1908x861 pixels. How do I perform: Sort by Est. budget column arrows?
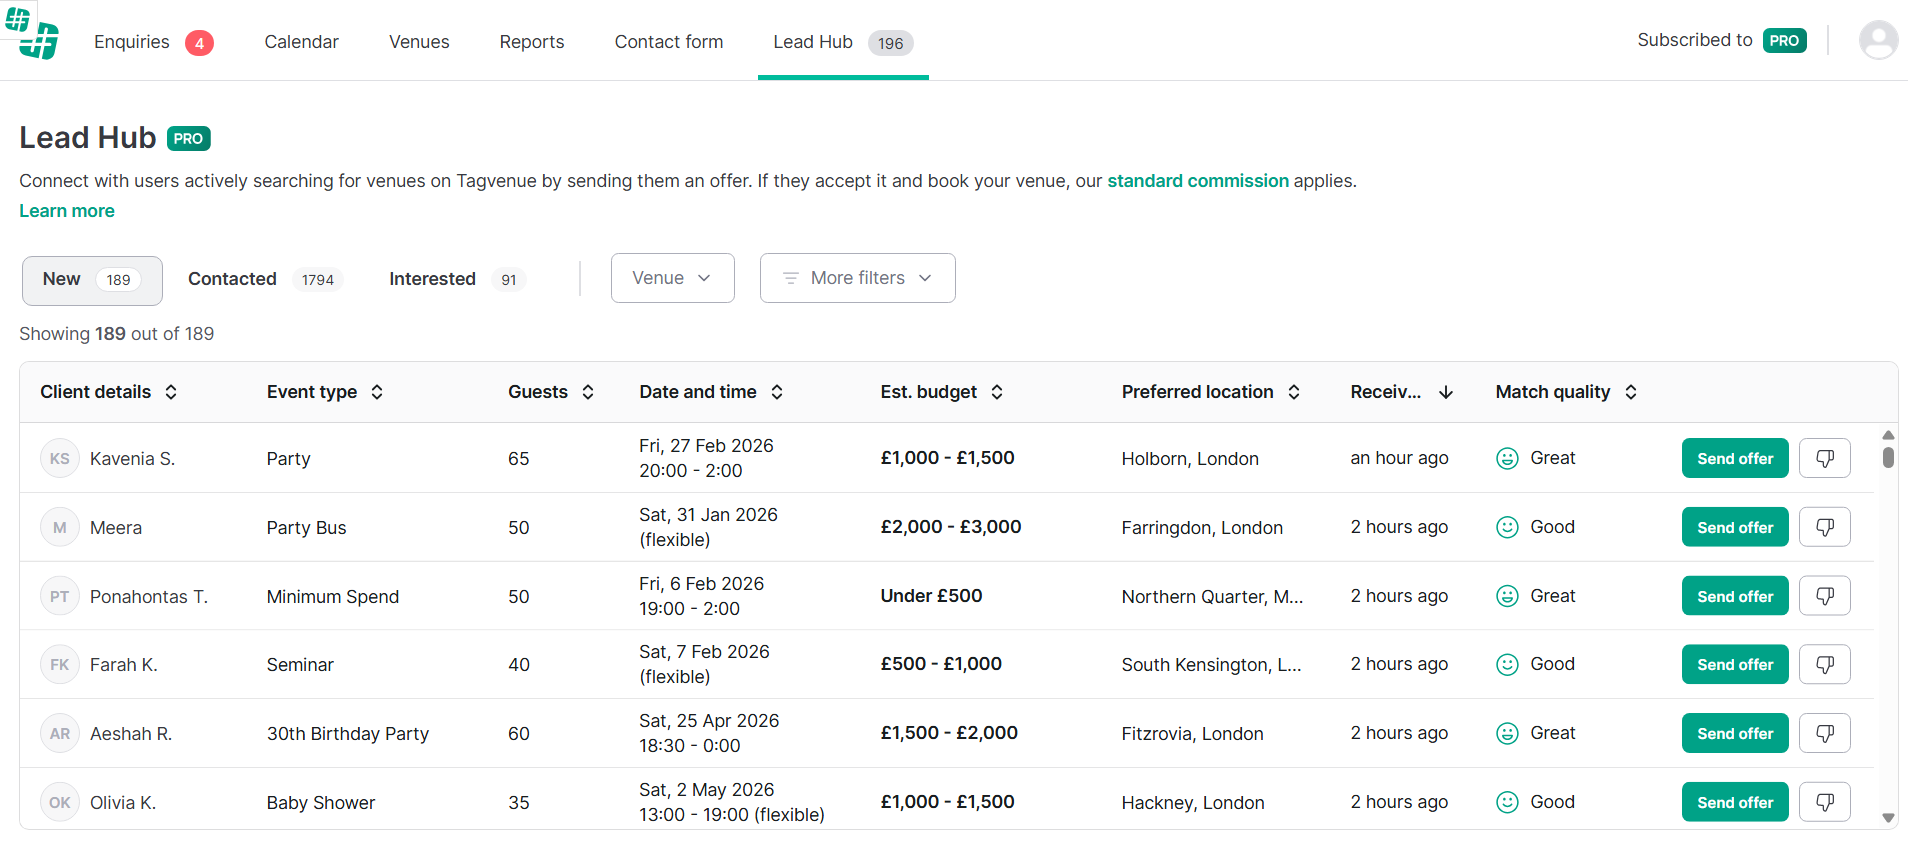[x=997, y=392]
